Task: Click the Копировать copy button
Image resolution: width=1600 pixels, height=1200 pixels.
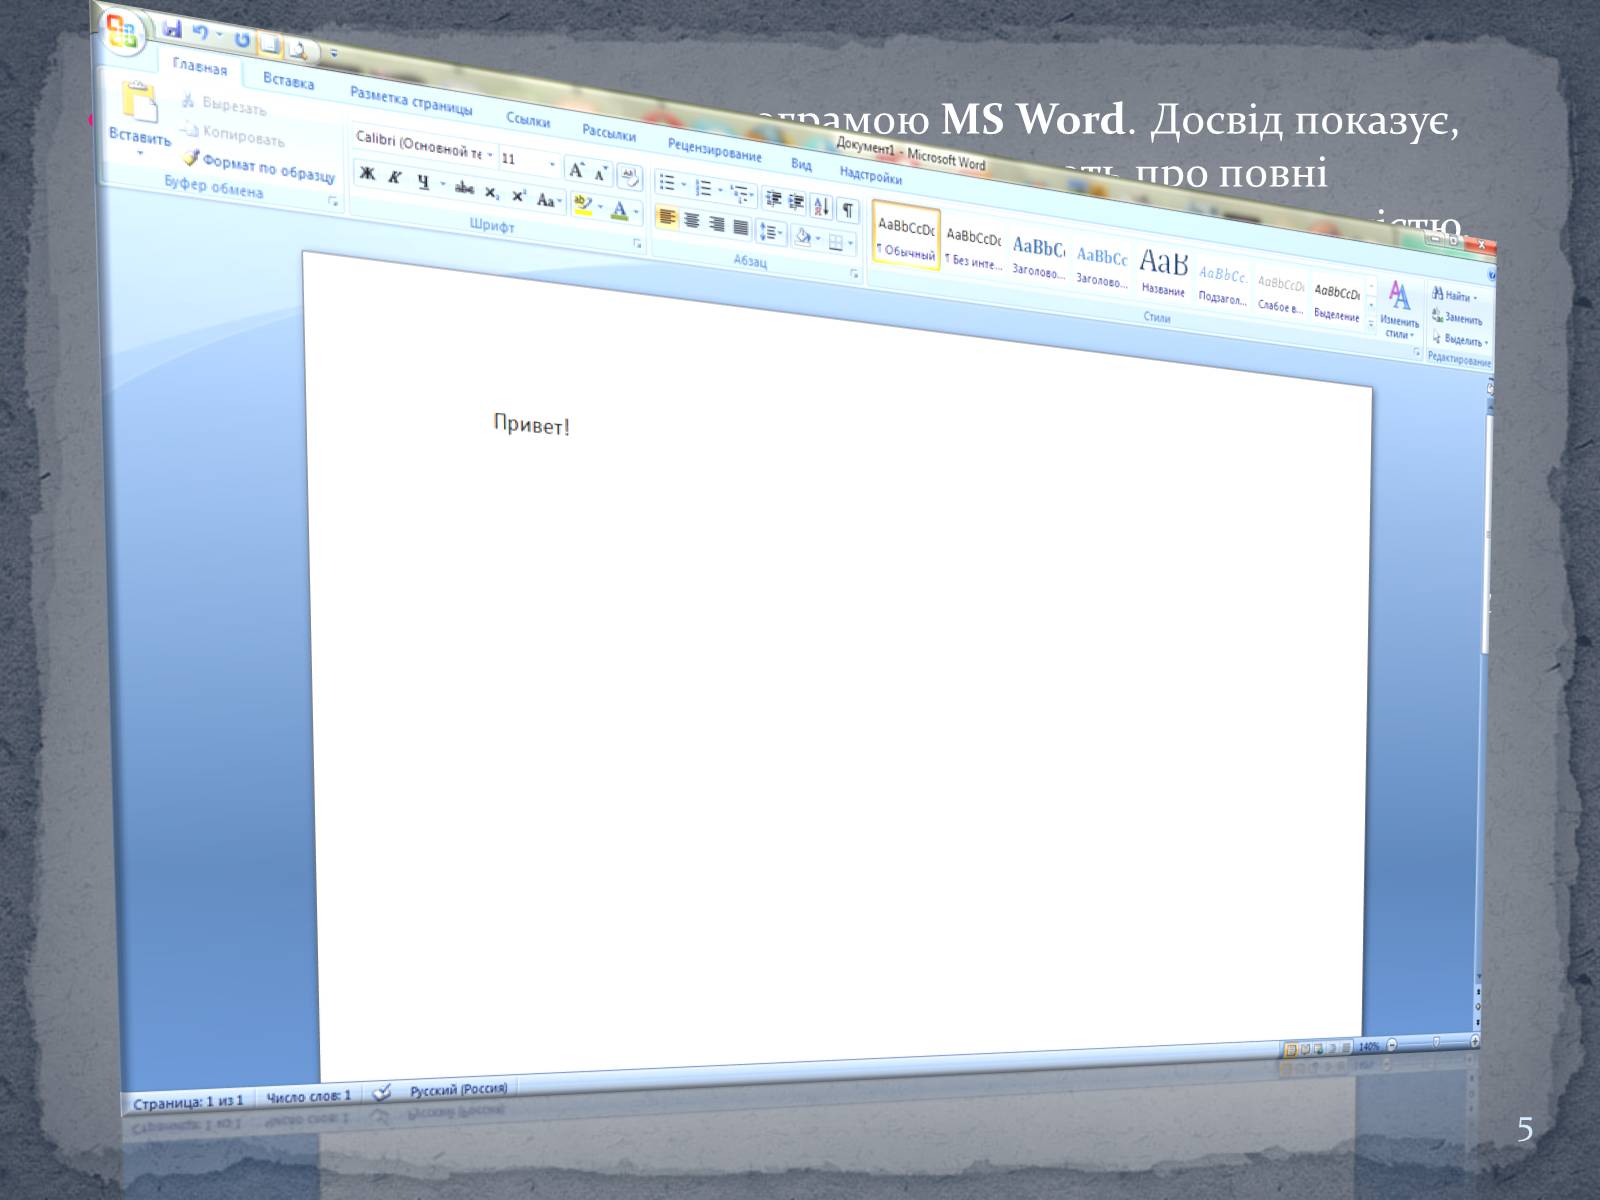Action: (x=233, y=135)
